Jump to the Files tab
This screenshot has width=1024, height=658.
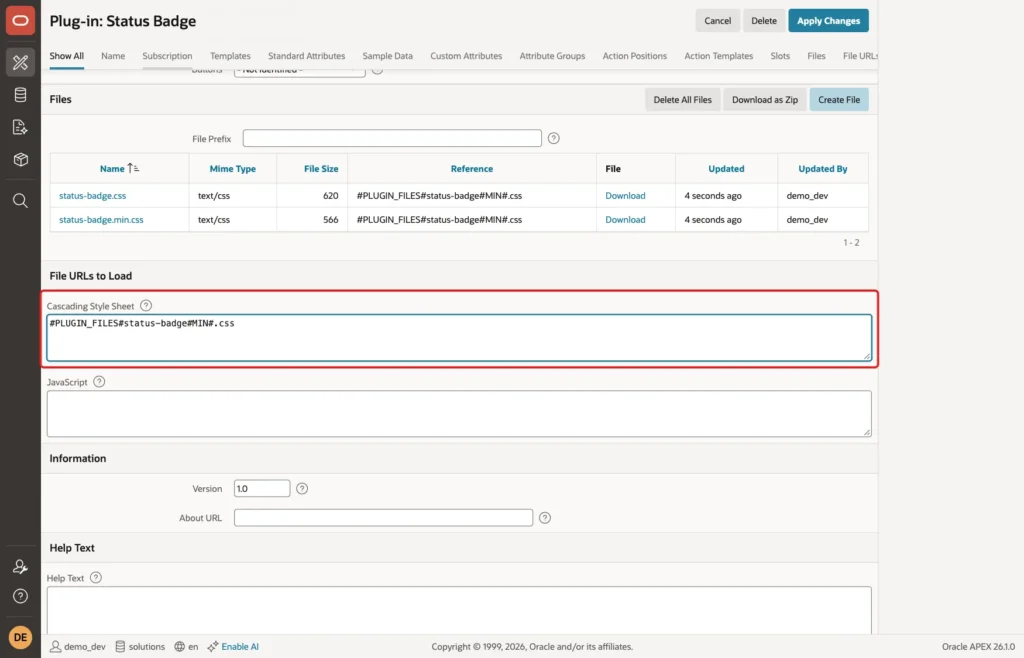click(816, 56)
